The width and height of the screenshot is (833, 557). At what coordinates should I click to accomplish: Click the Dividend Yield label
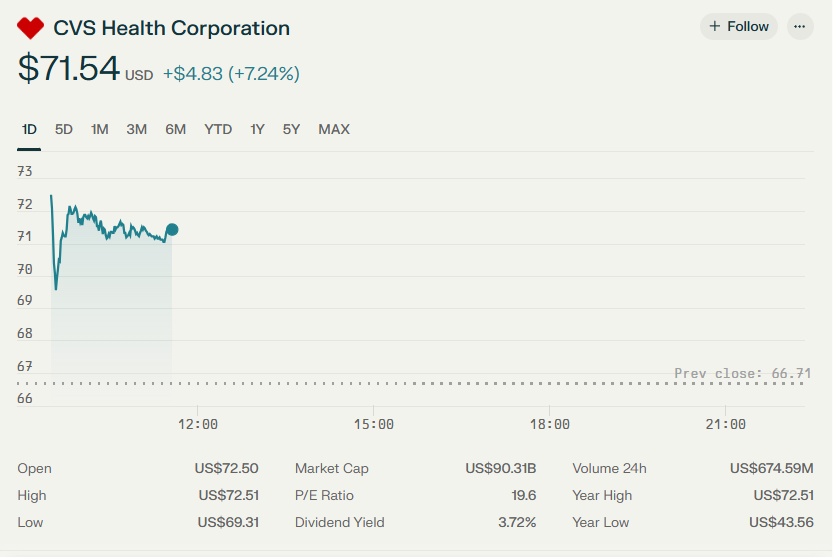(339, 522)
